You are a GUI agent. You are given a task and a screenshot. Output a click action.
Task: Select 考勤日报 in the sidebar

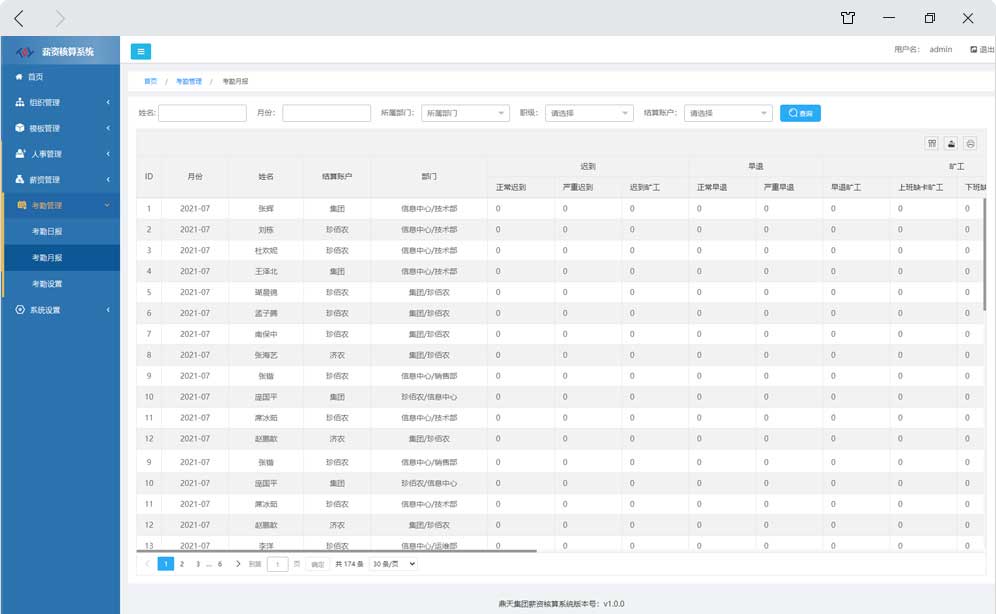pyautogui.click(x=47, y=232)
